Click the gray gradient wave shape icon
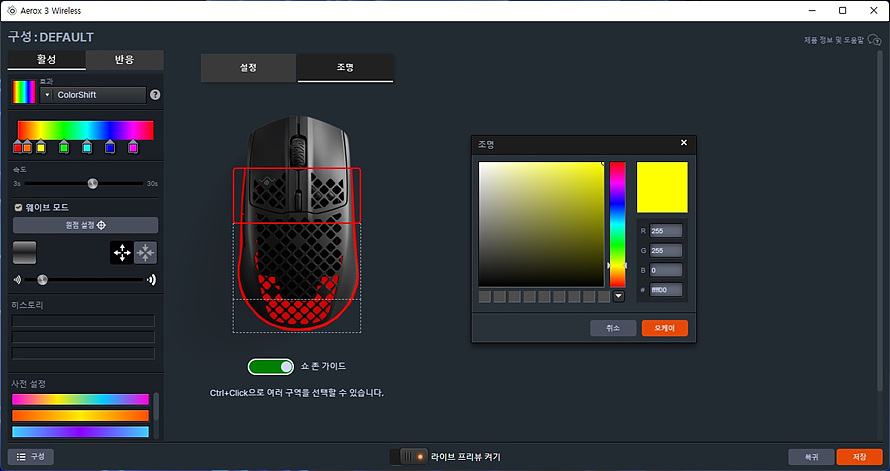Screen dimensions: 890x471 (24, 253)
